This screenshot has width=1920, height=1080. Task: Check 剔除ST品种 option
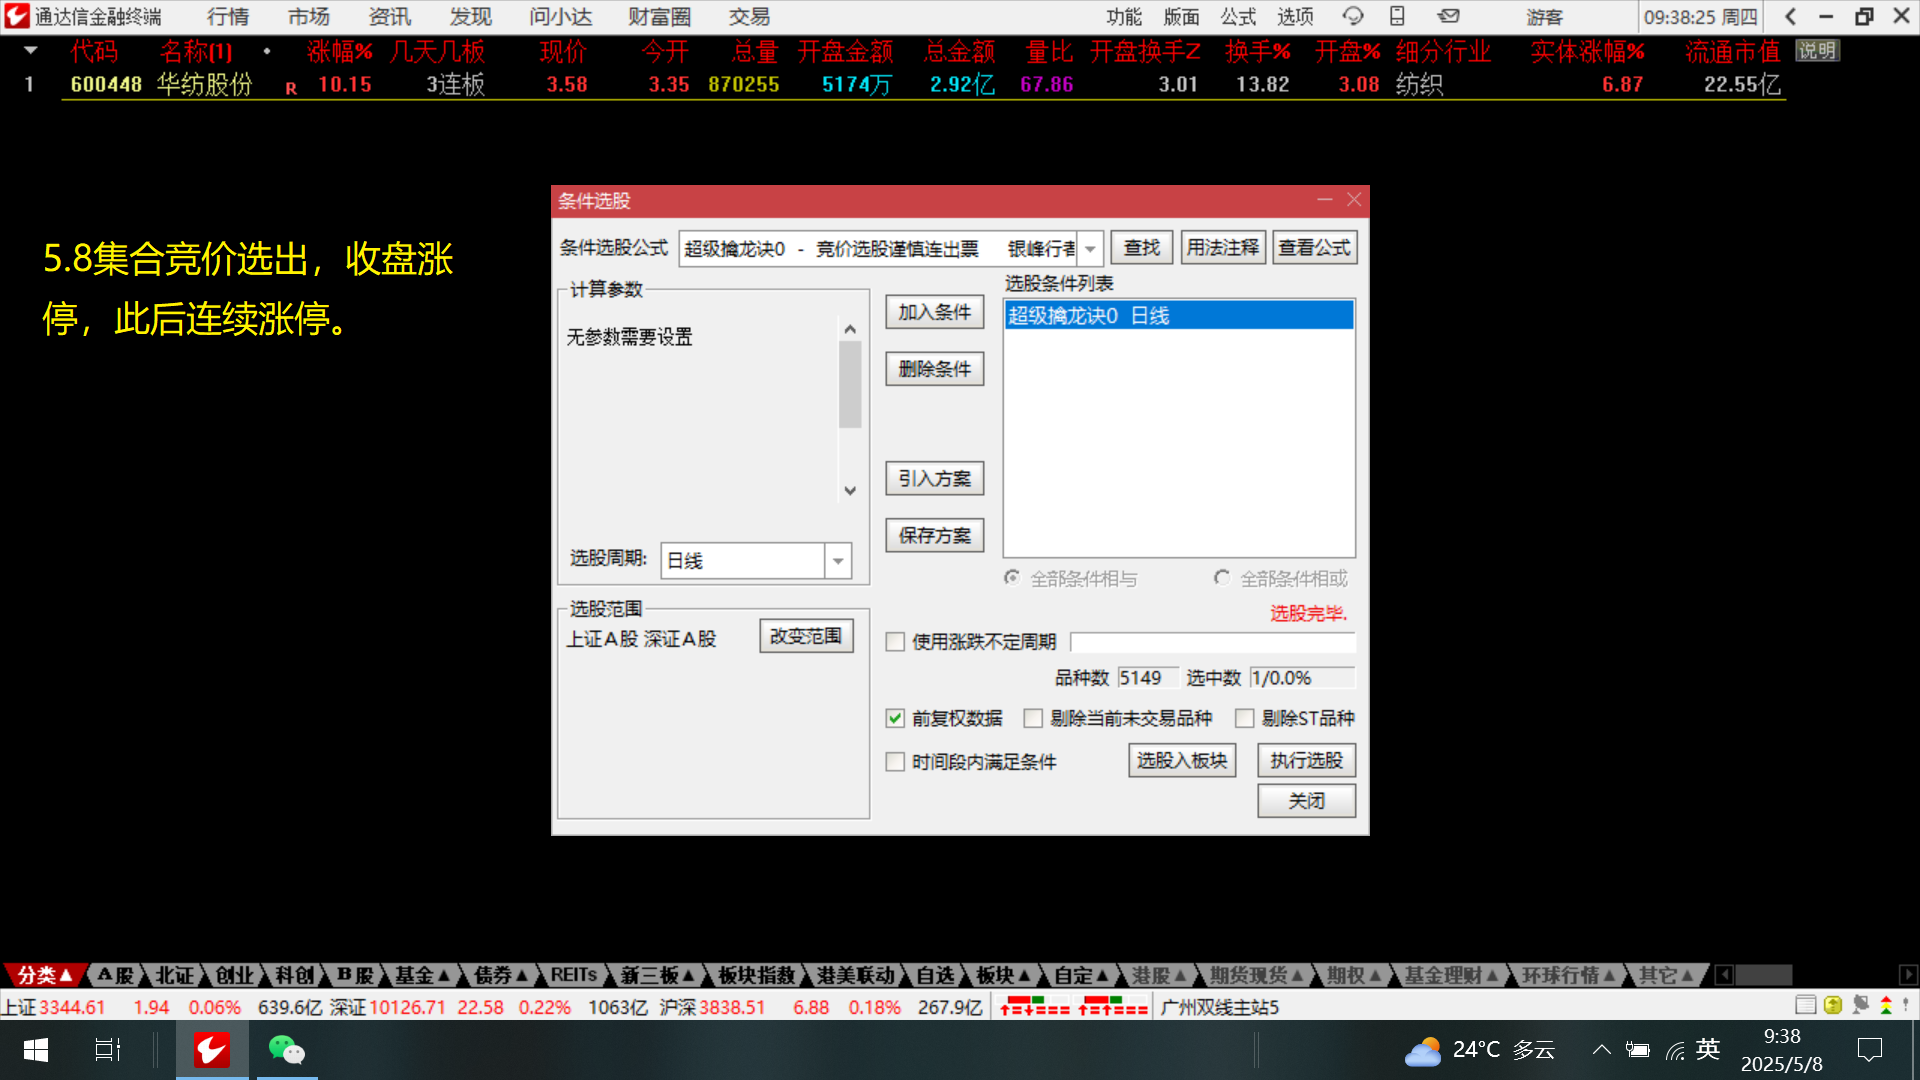tap(1245, 718)
